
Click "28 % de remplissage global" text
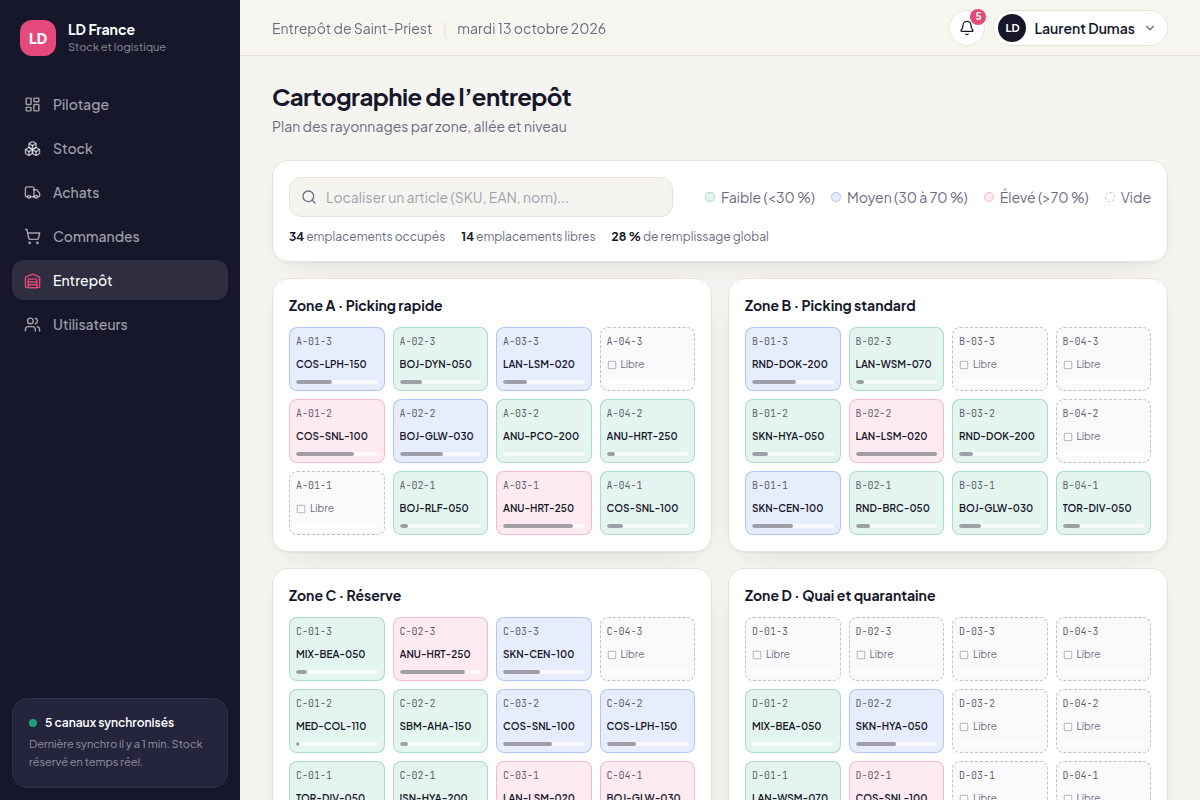coord(690,237)
